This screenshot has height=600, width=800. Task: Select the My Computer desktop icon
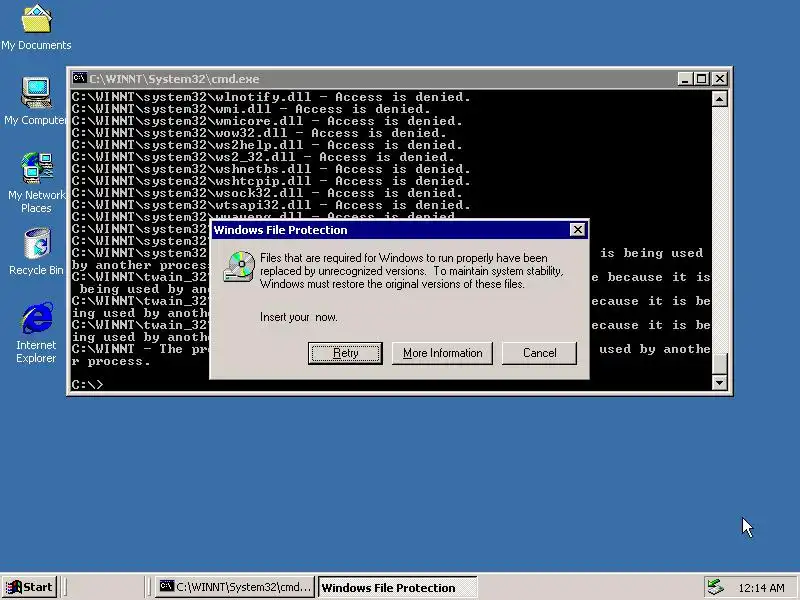36,101
